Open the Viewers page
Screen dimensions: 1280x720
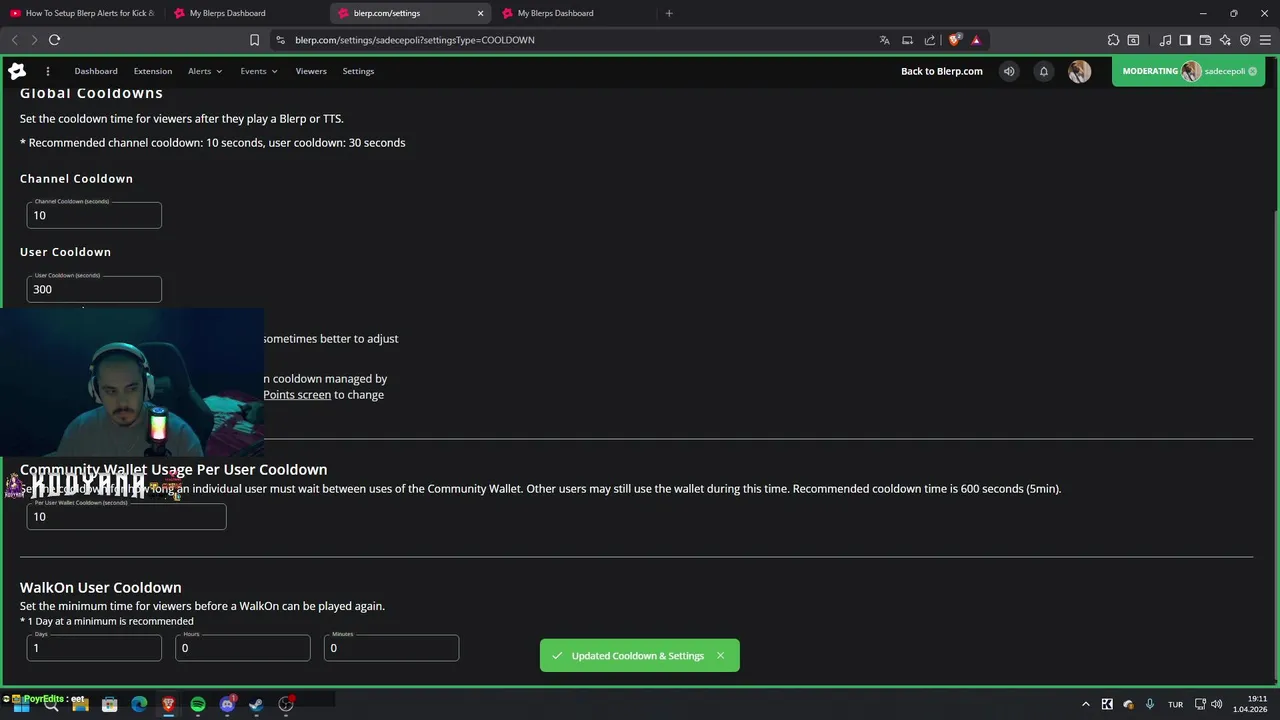[311, 71]
